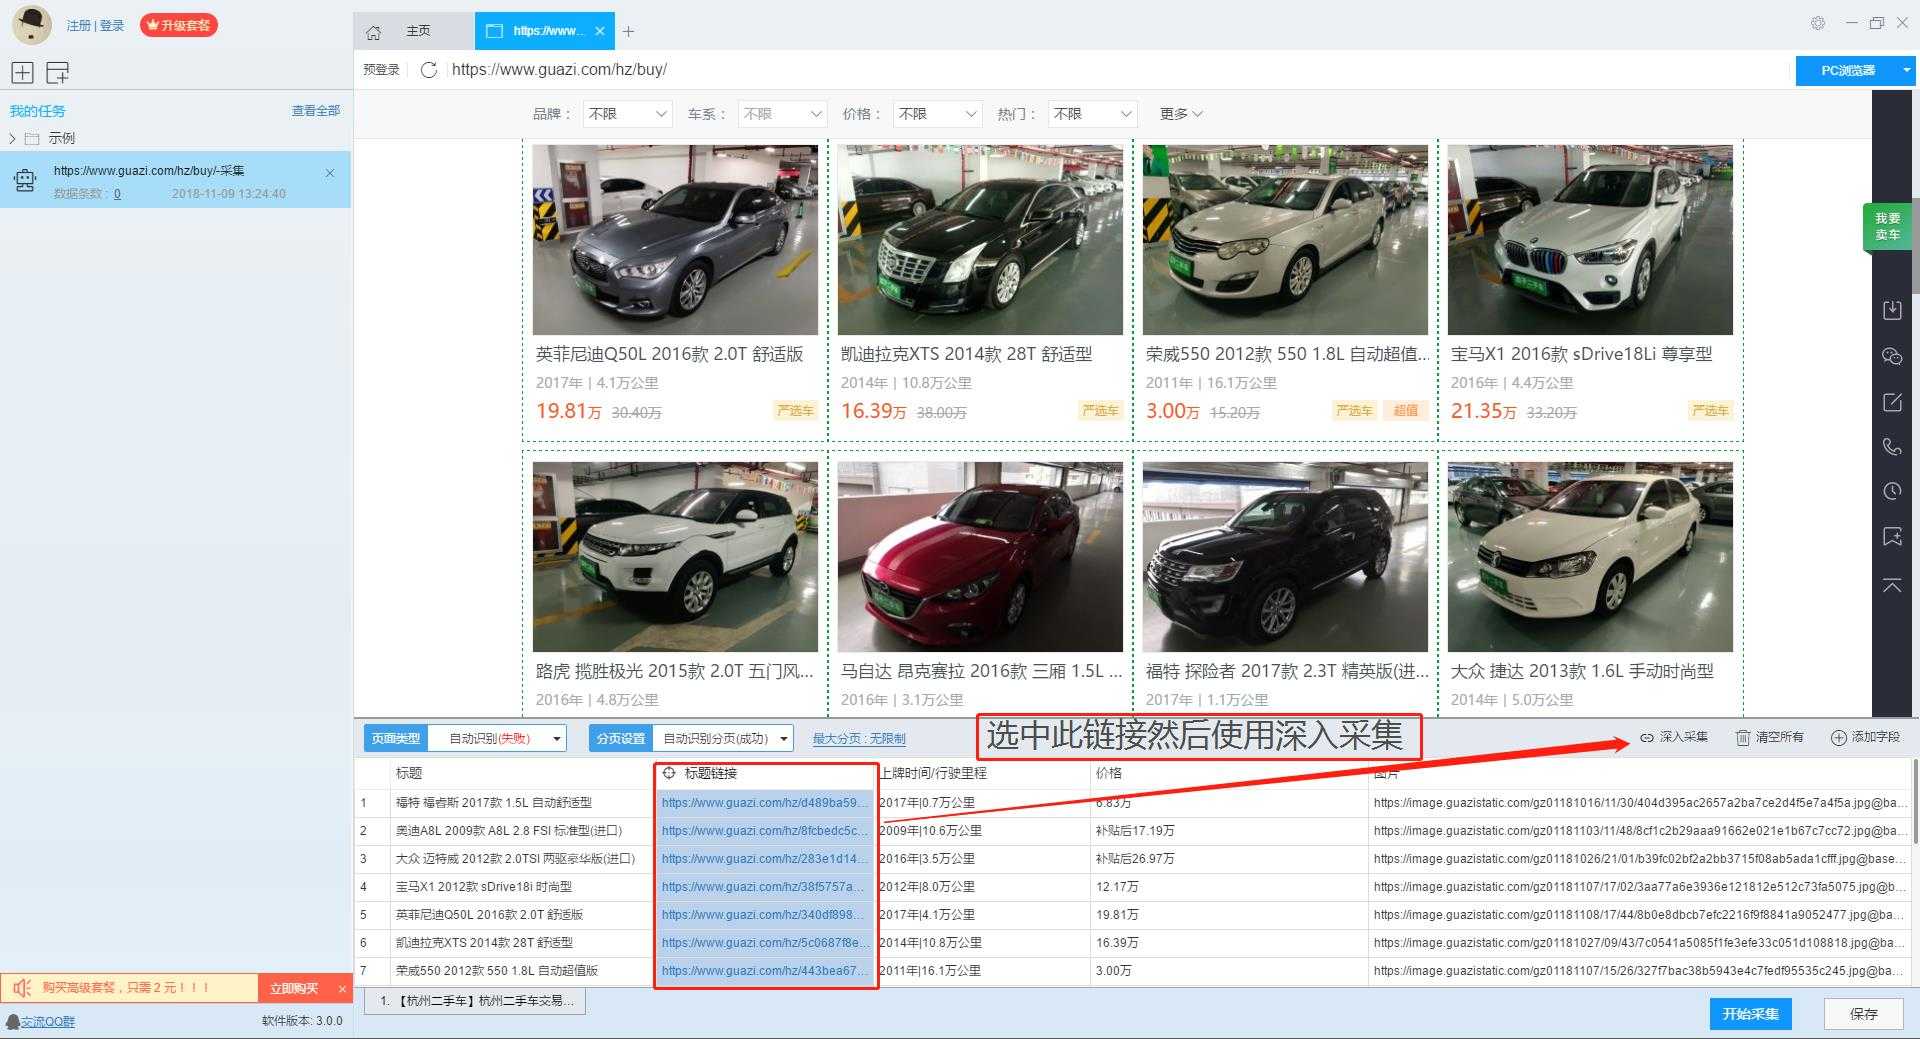Remove the guazi collection task from list
This screenshot has height=1039, width=1920.
[330, 173]
